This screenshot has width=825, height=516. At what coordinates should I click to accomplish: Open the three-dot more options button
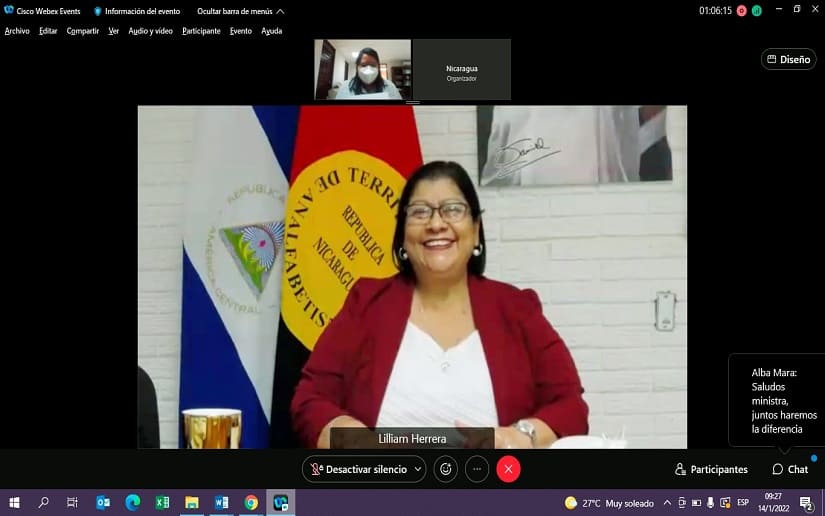pyautogui.click(x=477, y=469)
